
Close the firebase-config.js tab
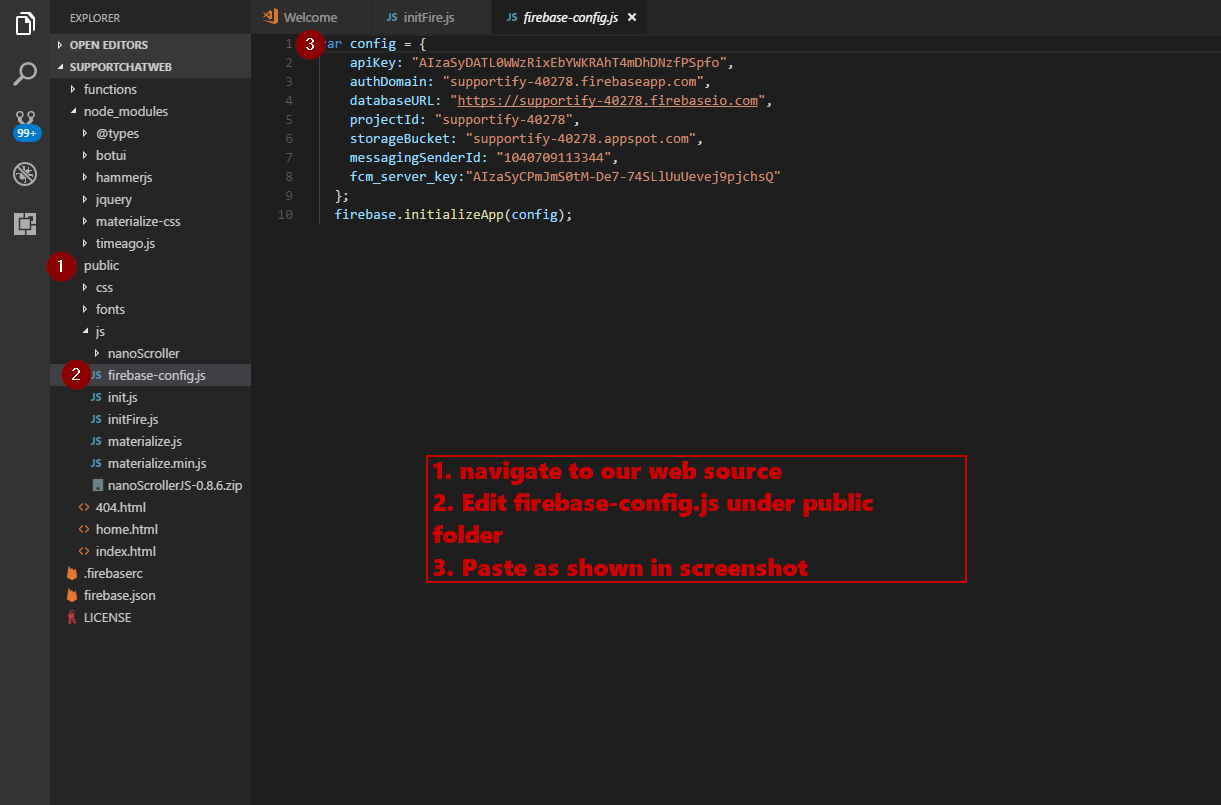631,17
